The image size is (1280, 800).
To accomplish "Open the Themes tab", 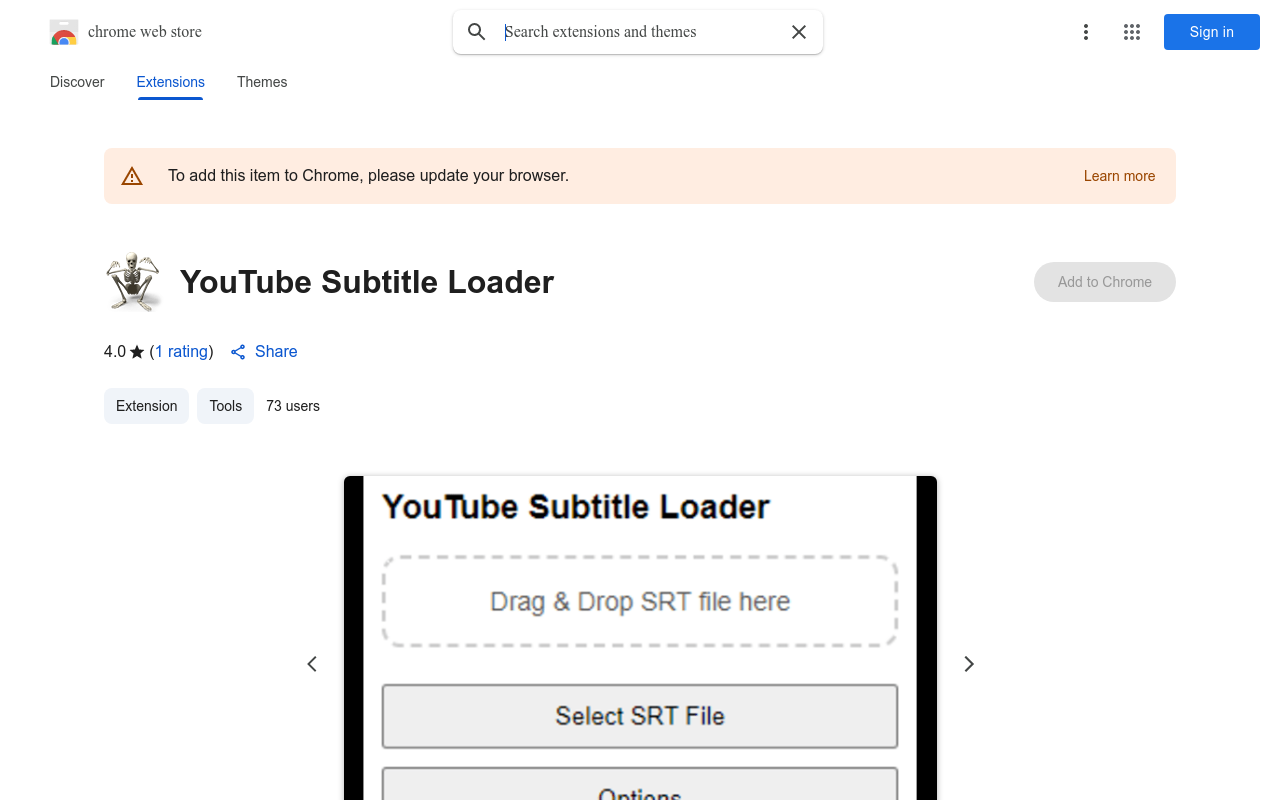I will [262, 82].
